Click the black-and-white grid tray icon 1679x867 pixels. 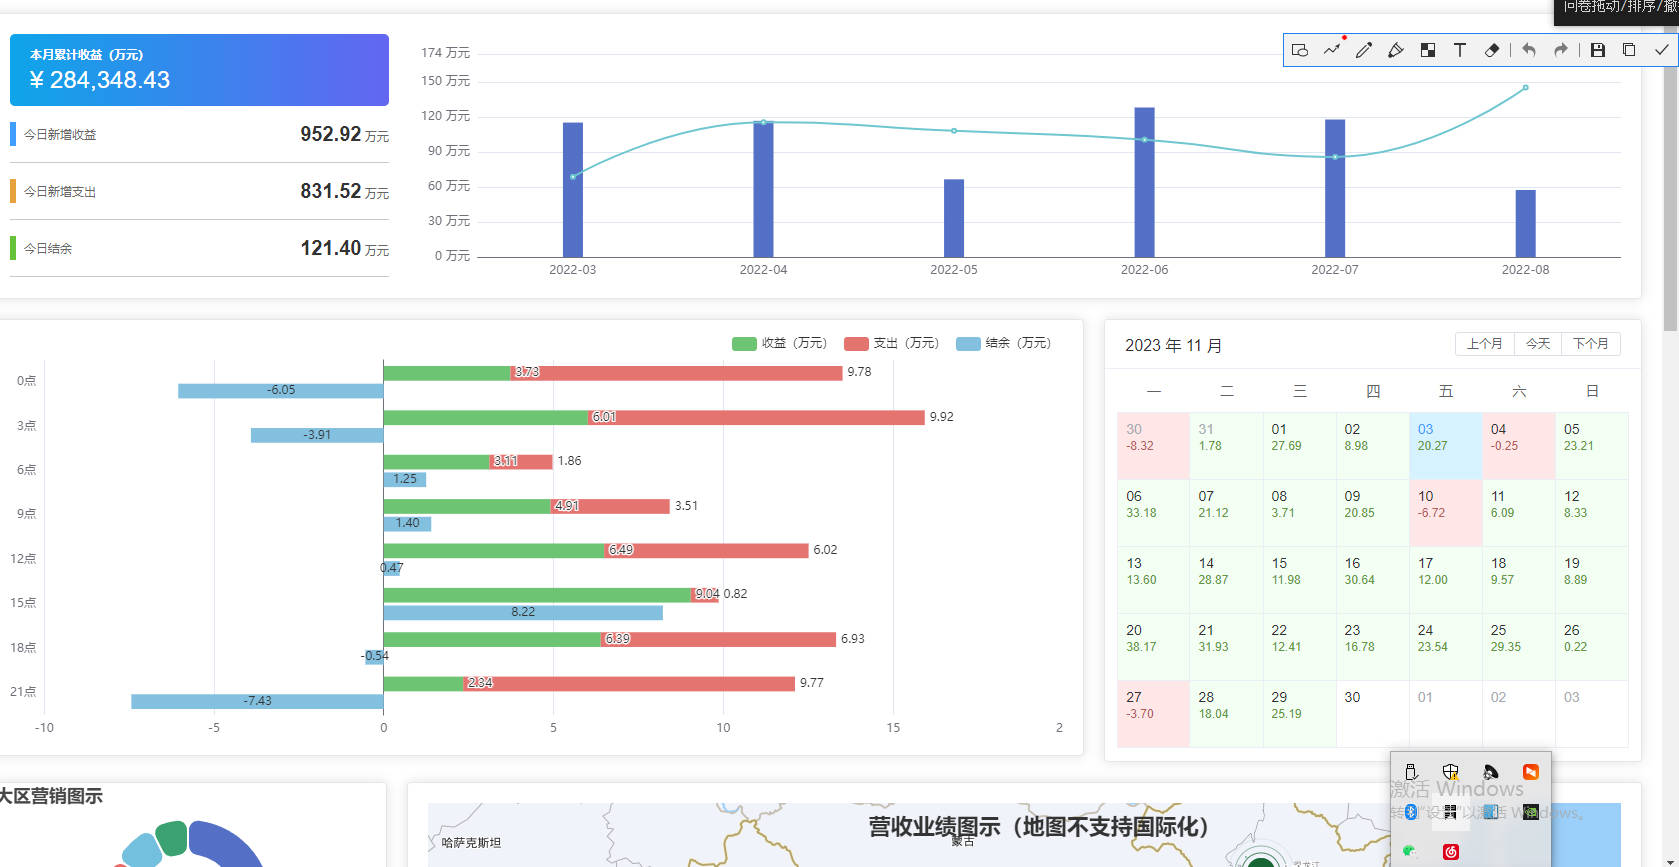(x=1451, y=812)
